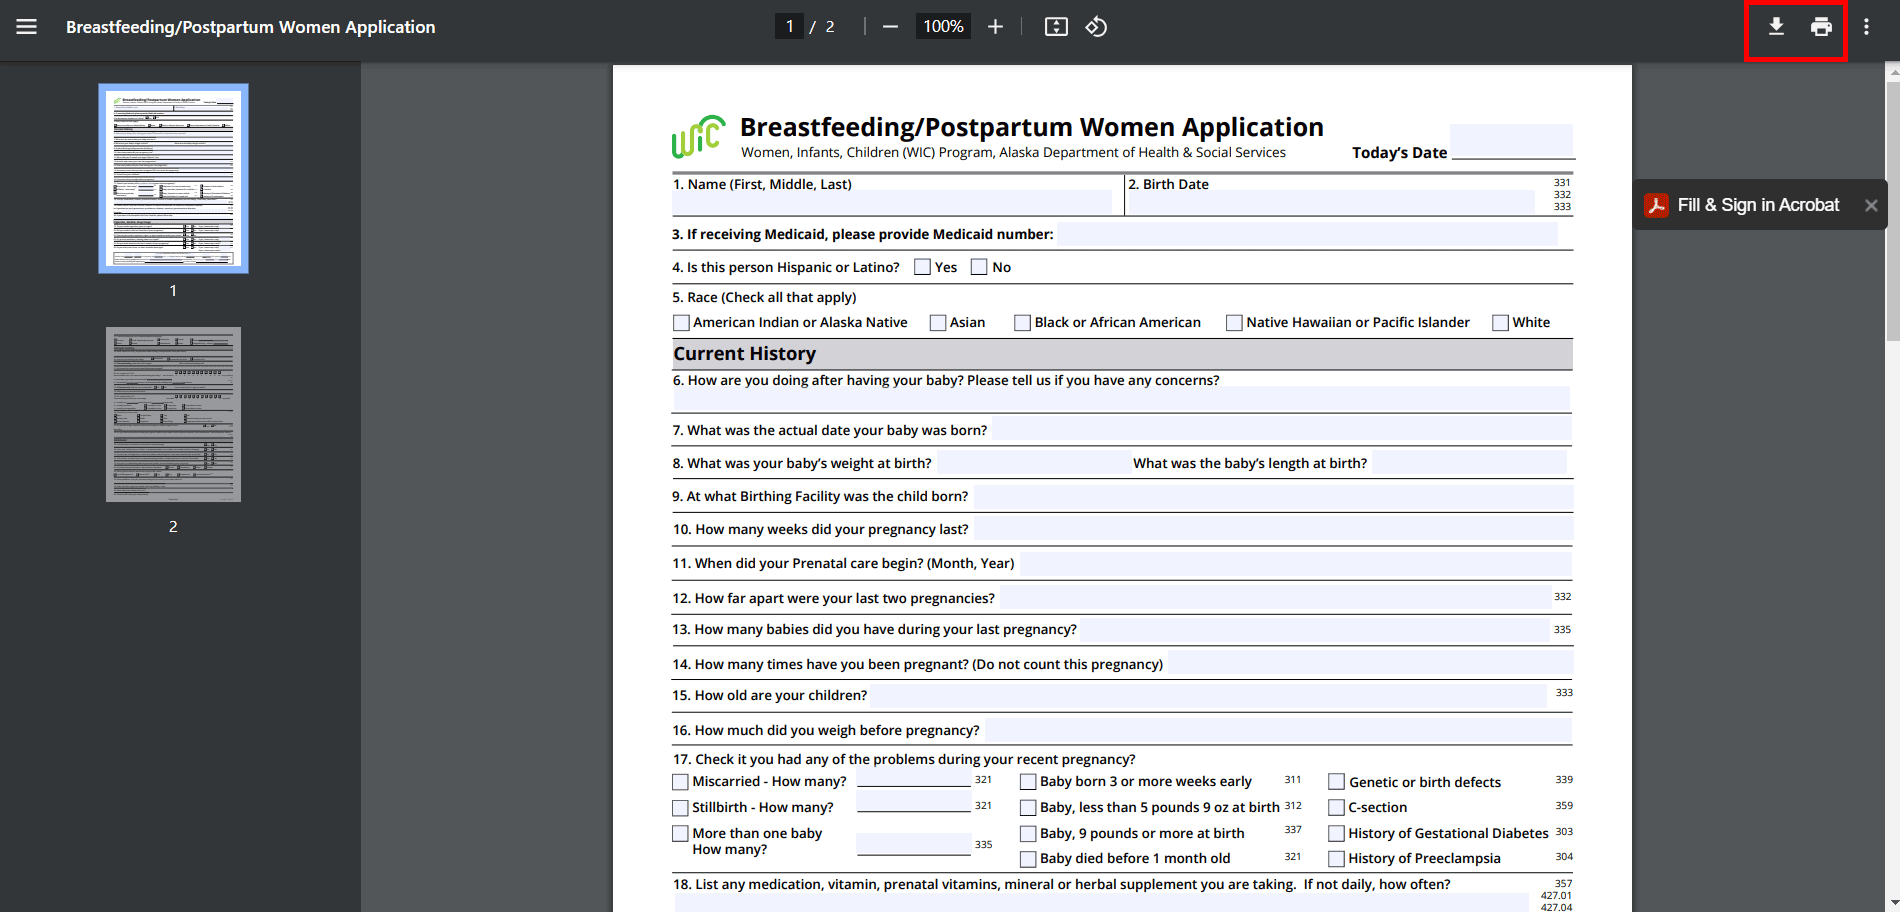Dismiss the Fill & Sign in Acrobat prompt

tap(1871, 205)
